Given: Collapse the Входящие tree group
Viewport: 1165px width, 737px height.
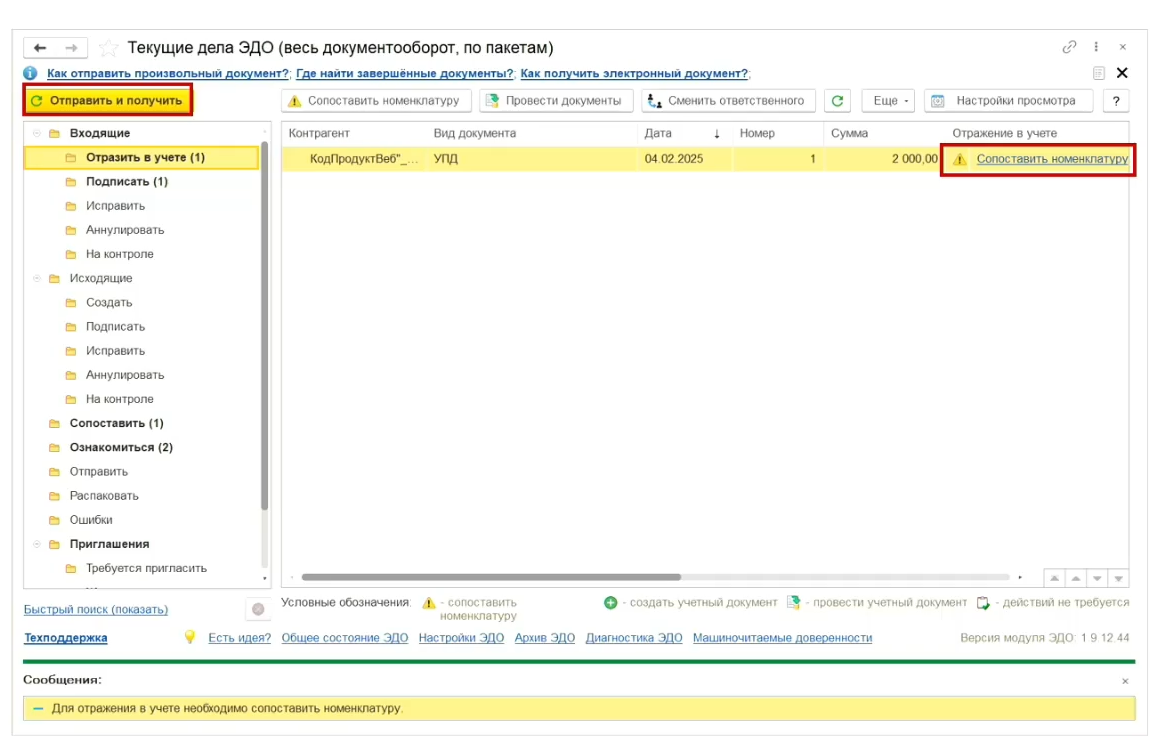Looking at the screenshot, I should (37, 133).
